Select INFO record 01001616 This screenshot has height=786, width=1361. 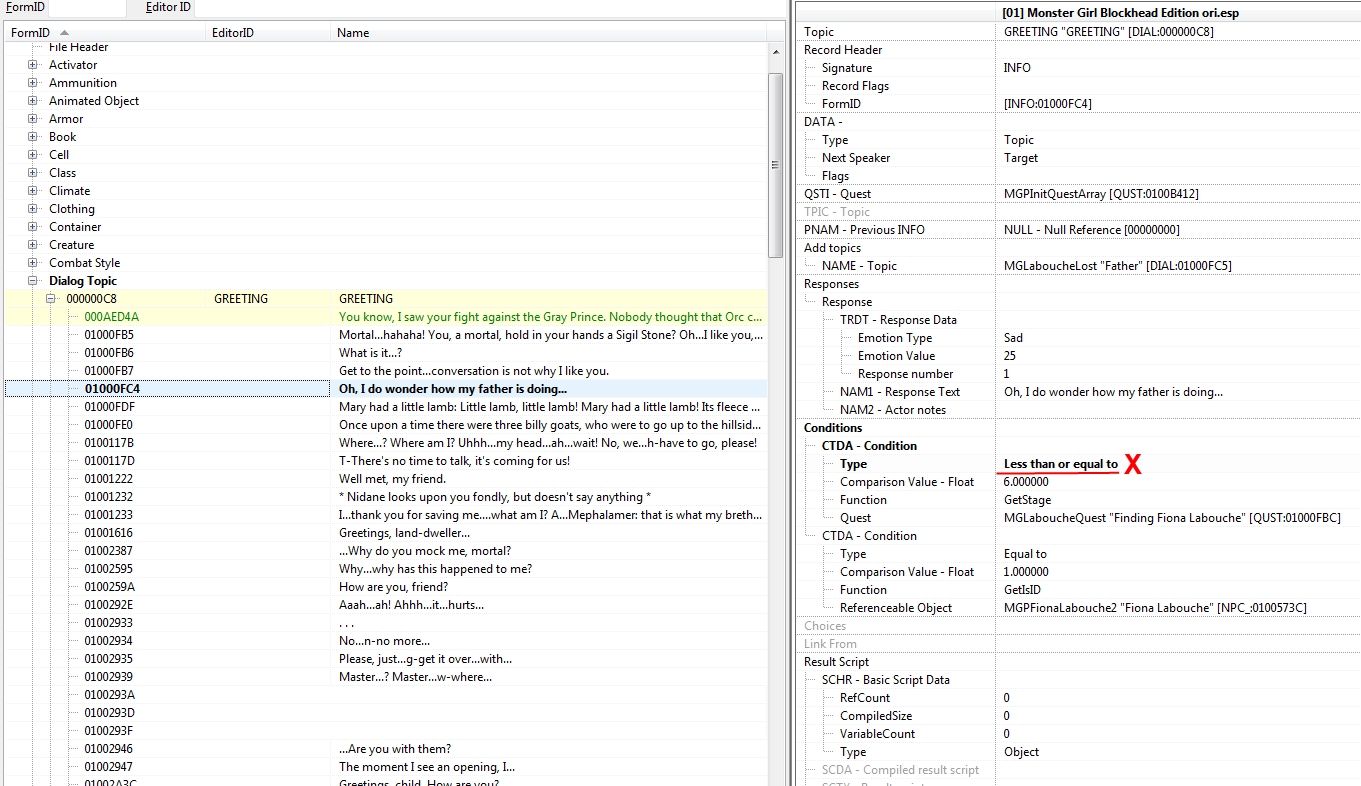point(385,533)
